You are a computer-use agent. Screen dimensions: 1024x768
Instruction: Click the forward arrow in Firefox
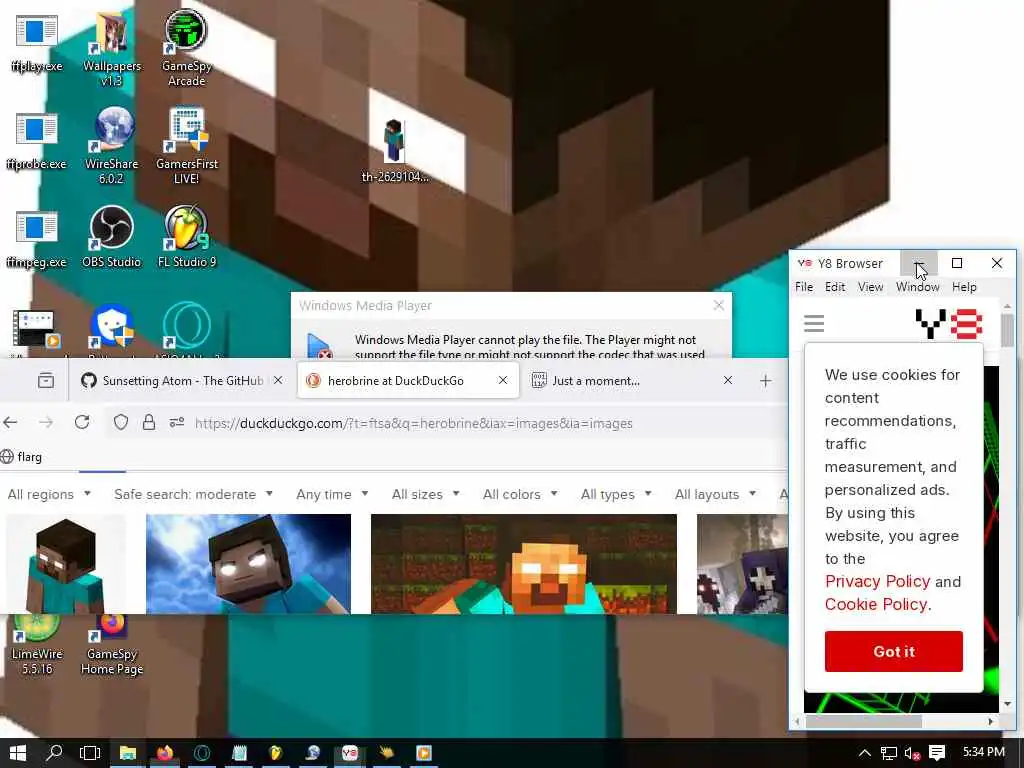46,423
